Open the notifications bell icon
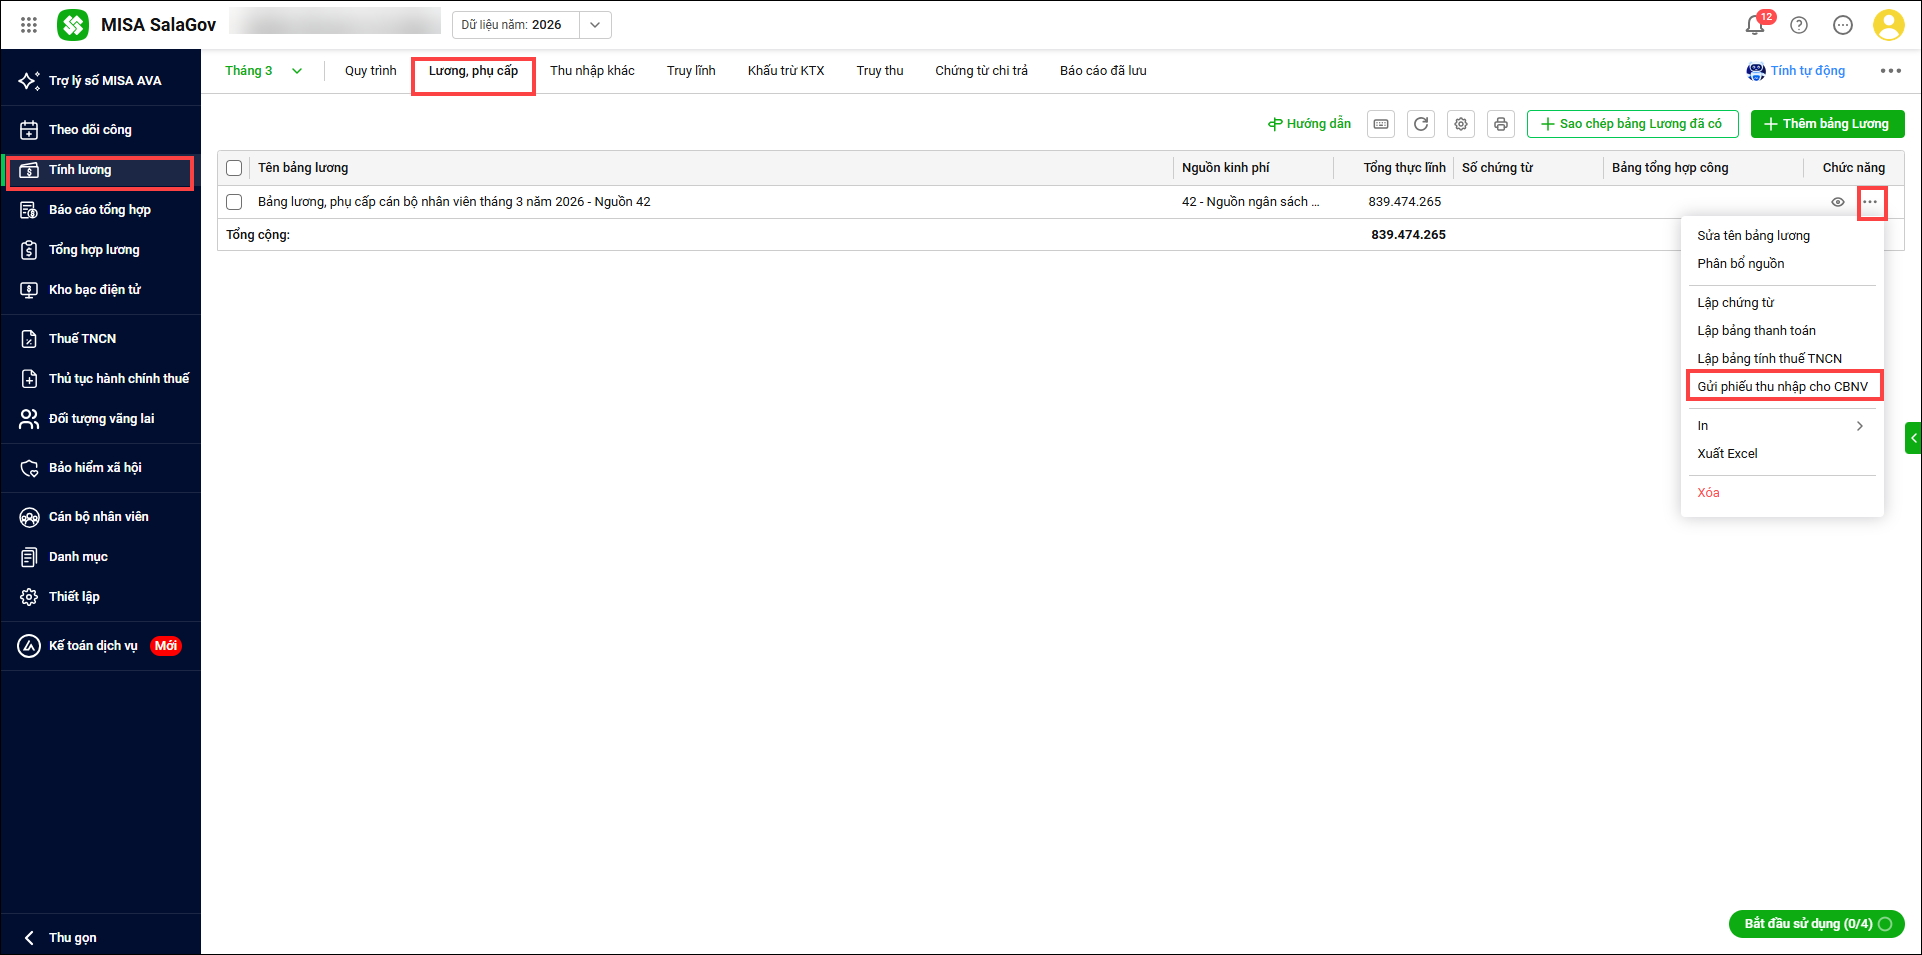 1754,25
